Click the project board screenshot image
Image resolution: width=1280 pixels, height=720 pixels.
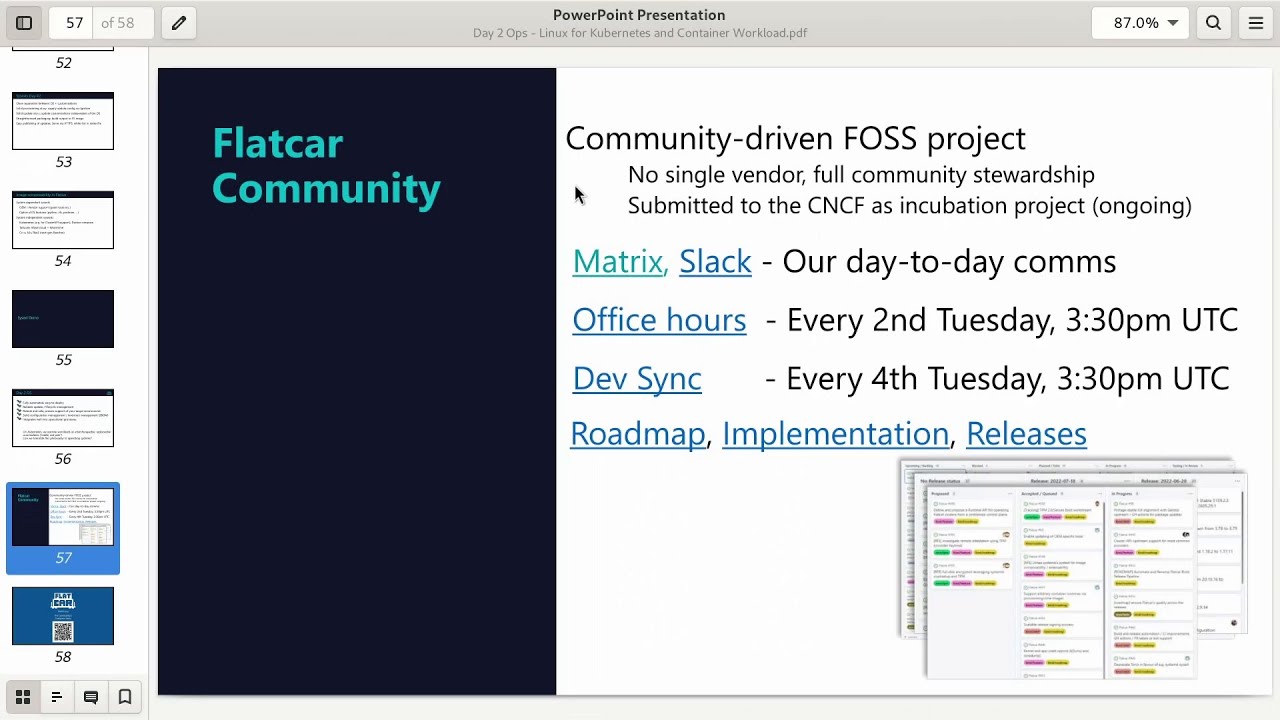pos(1073,569)
